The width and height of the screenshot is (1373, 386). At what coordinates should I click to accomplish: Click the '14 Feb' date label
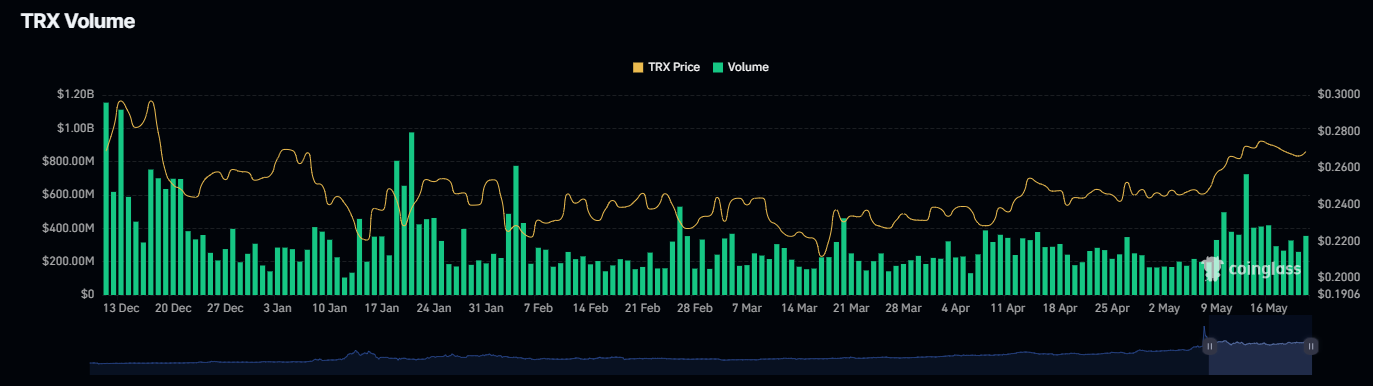point(590,309)
